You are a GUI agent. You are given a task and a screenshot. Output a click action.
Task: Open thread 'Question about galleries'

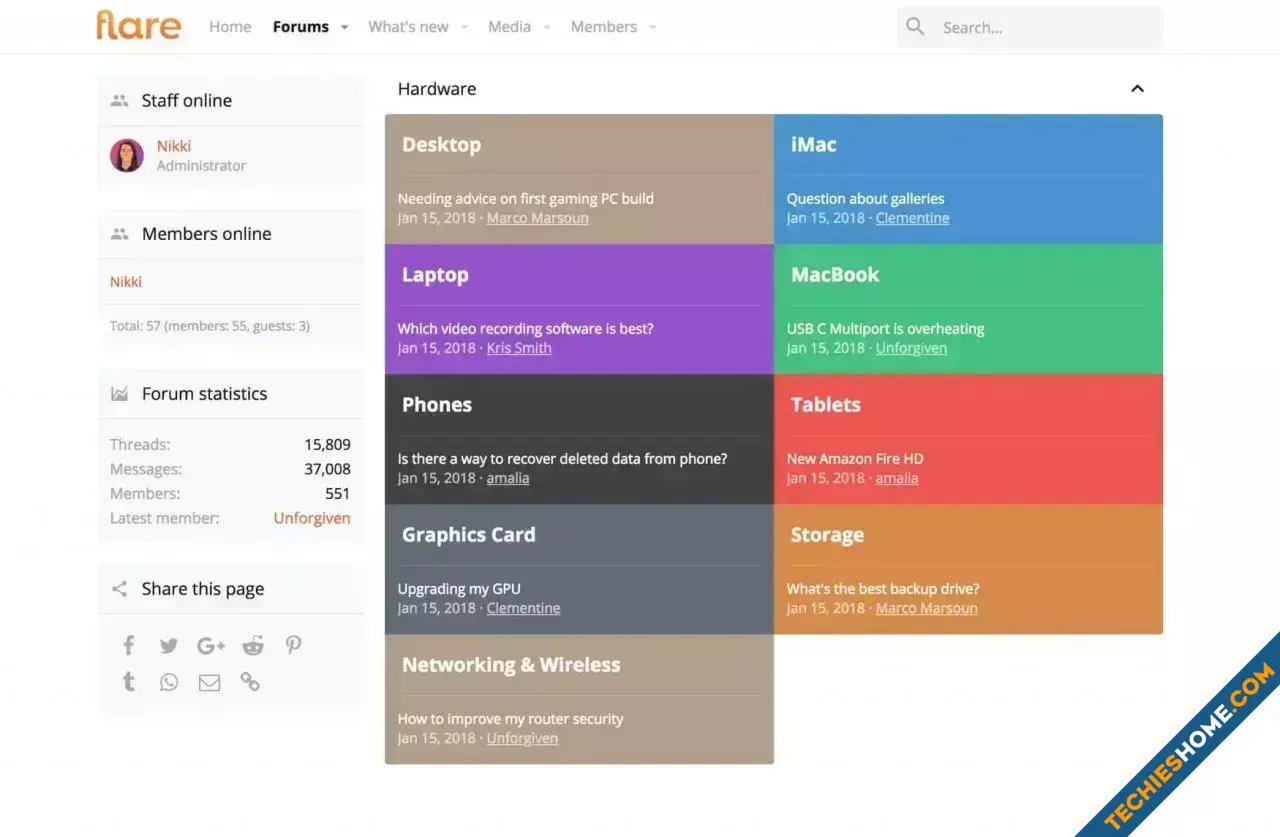pyautogui.click(x=865, y=199)
